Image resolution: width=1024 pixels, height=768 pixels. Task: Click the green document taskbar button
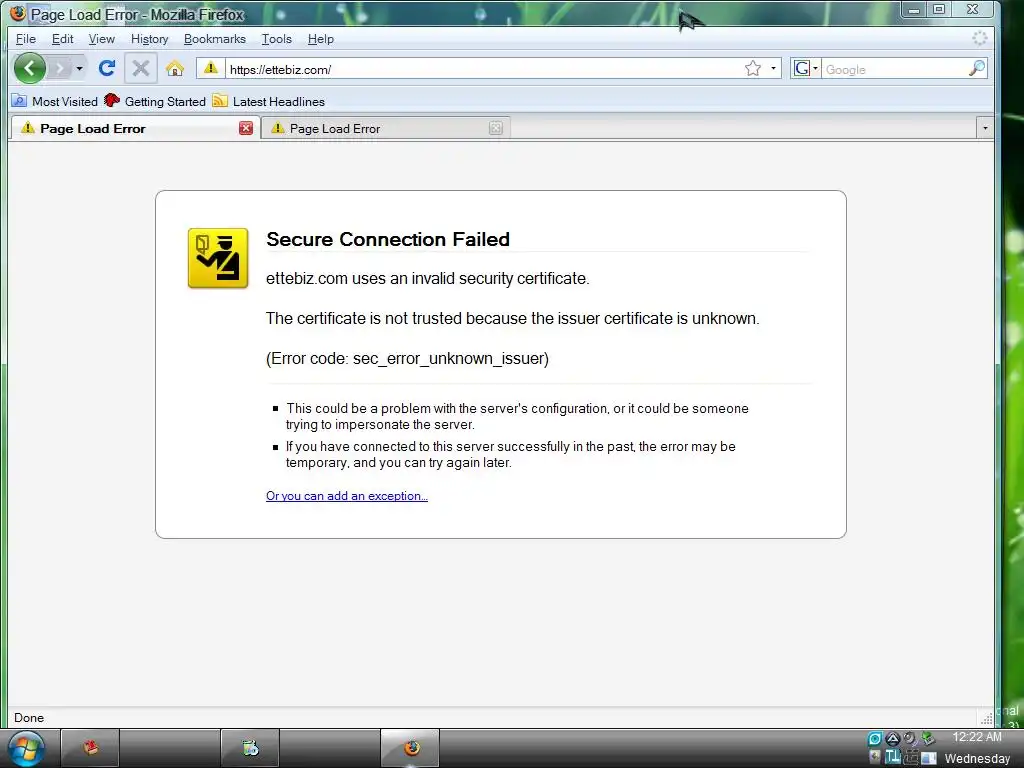pyautogui.click(x=250, y=748)
